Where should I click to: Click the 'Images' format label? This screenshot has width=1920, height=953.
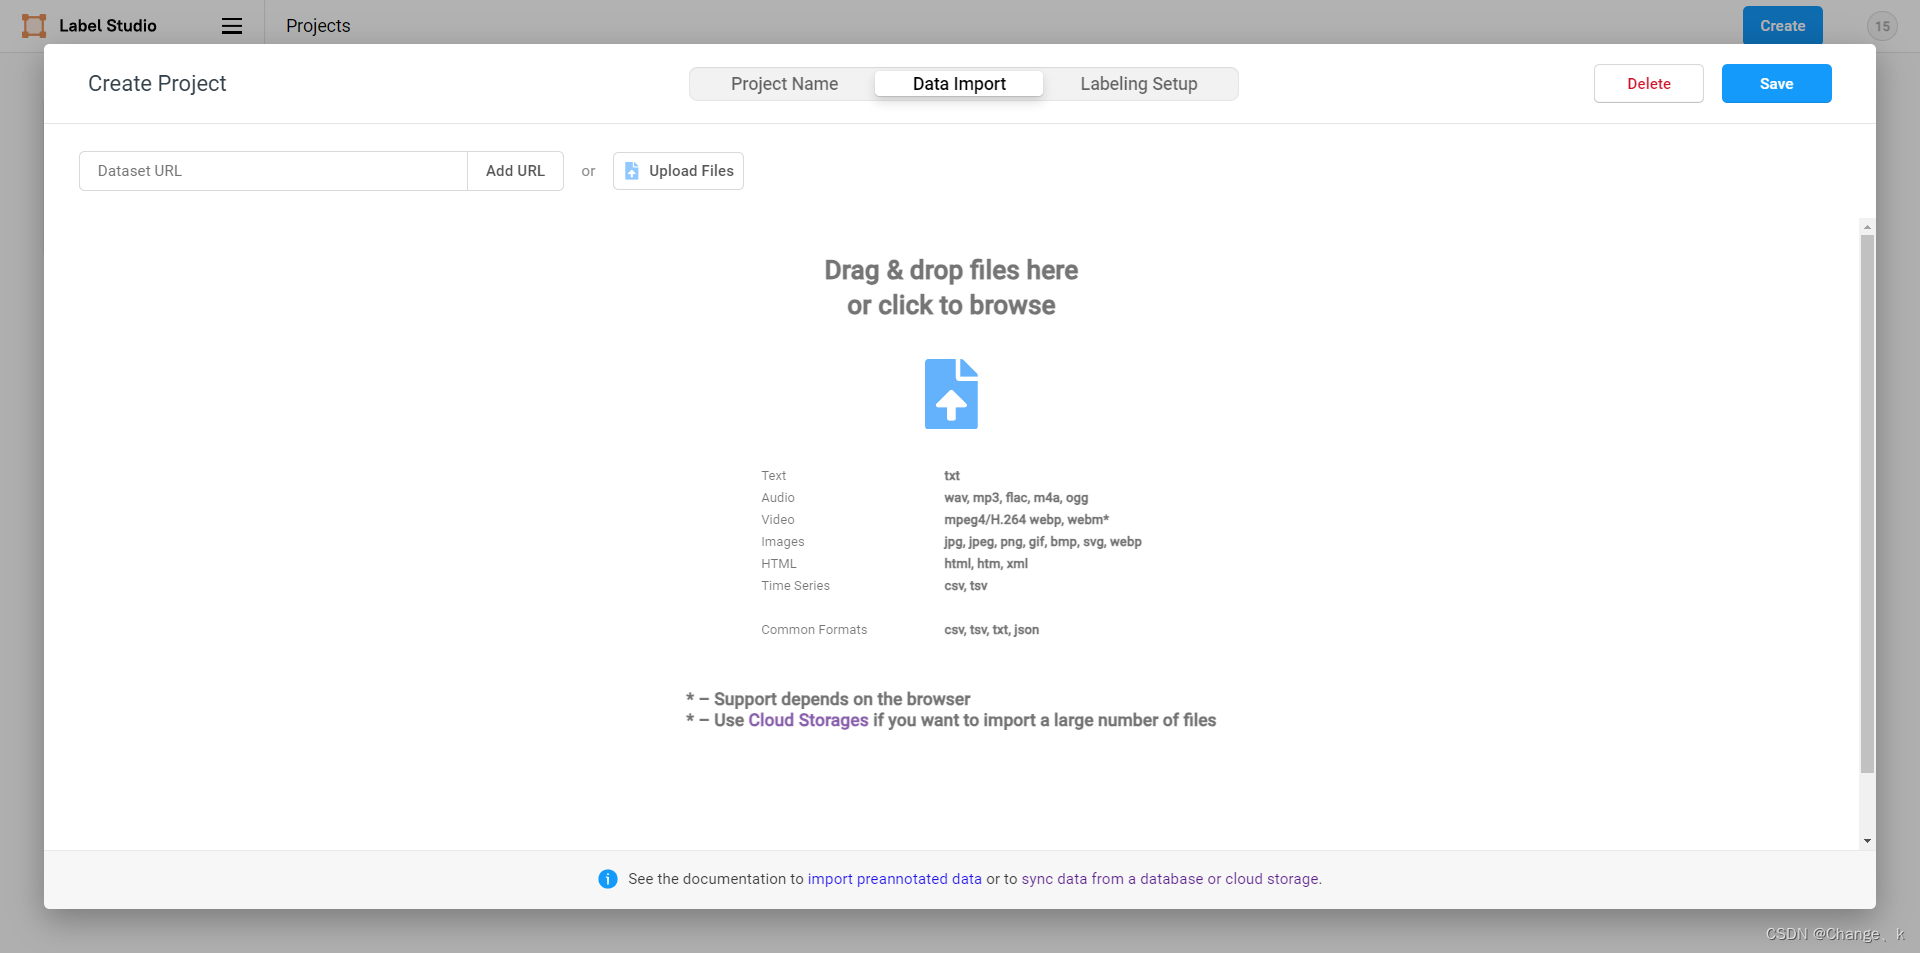782,542
